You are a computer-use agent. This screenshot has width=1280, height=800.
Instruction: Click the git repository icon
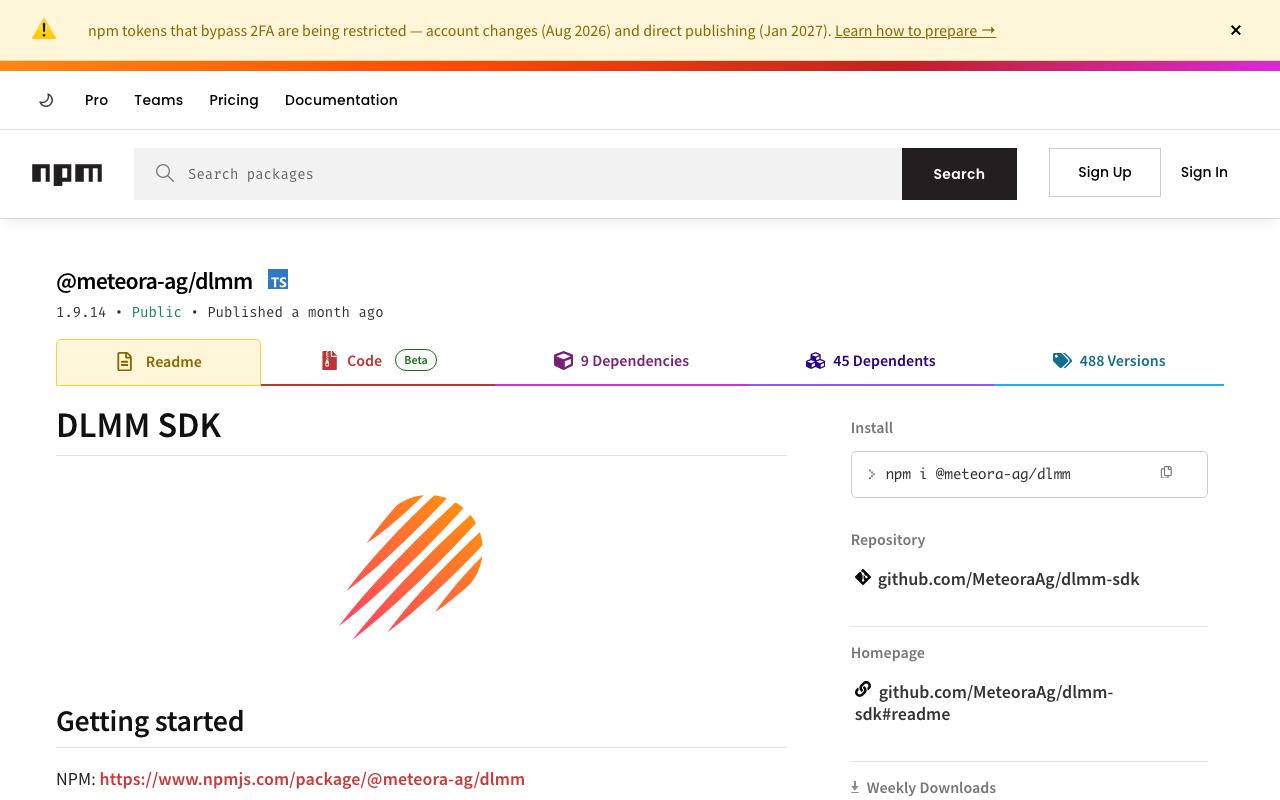[x=863, y=577]
